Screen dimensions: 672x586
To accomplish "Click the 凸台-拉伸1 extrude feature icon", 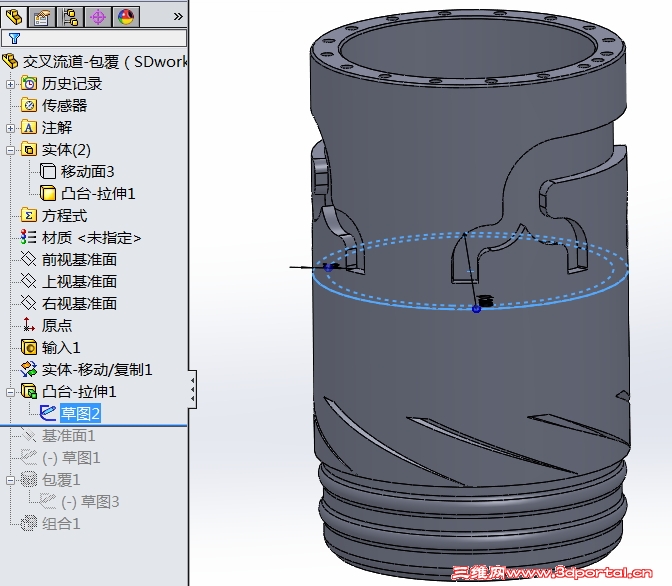I will click(29, 391).
